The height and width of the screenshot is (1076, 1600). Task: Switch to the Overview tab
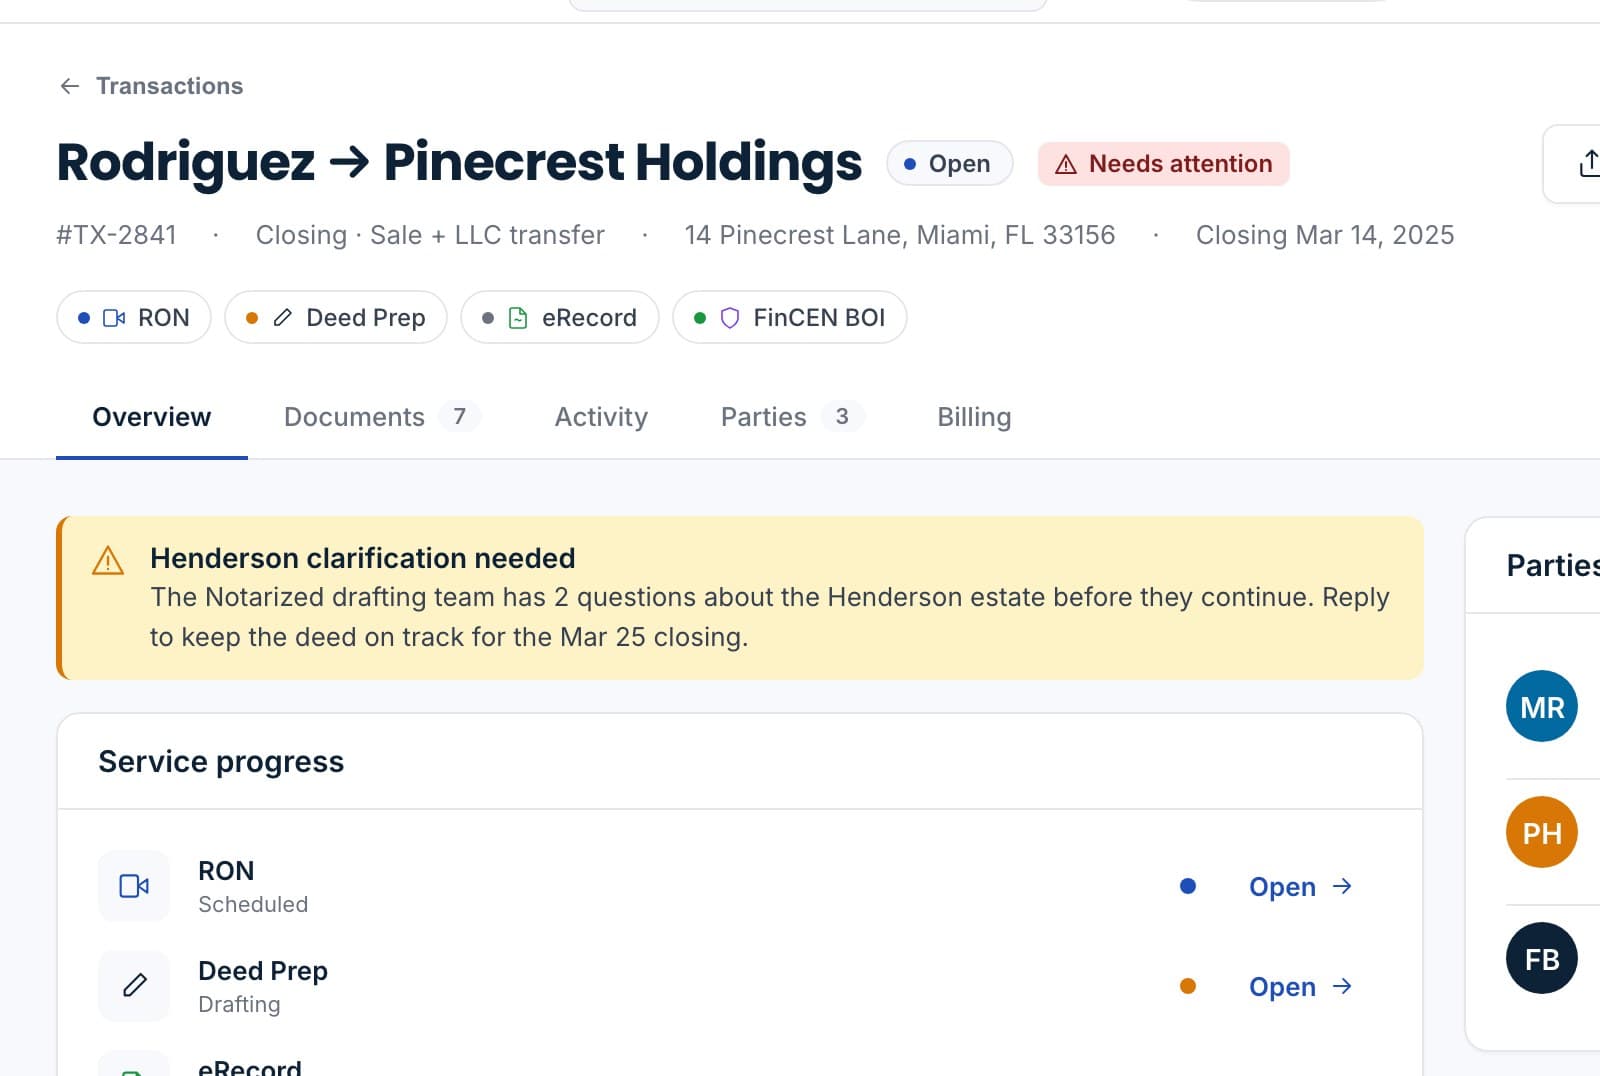[152, 417]
